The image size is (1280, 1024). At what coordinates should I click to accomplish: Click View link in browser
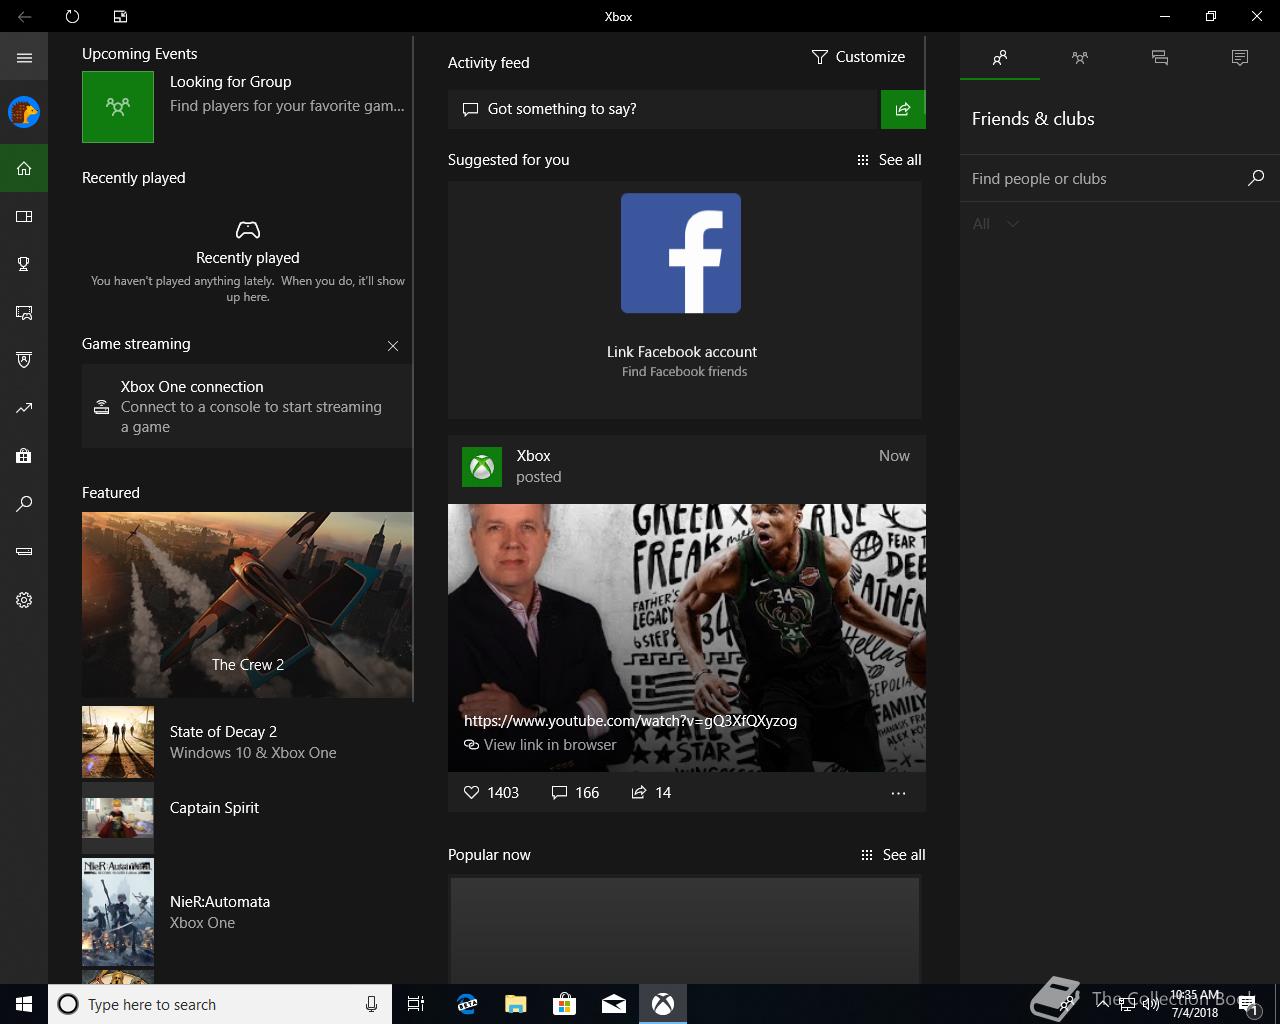540,745
